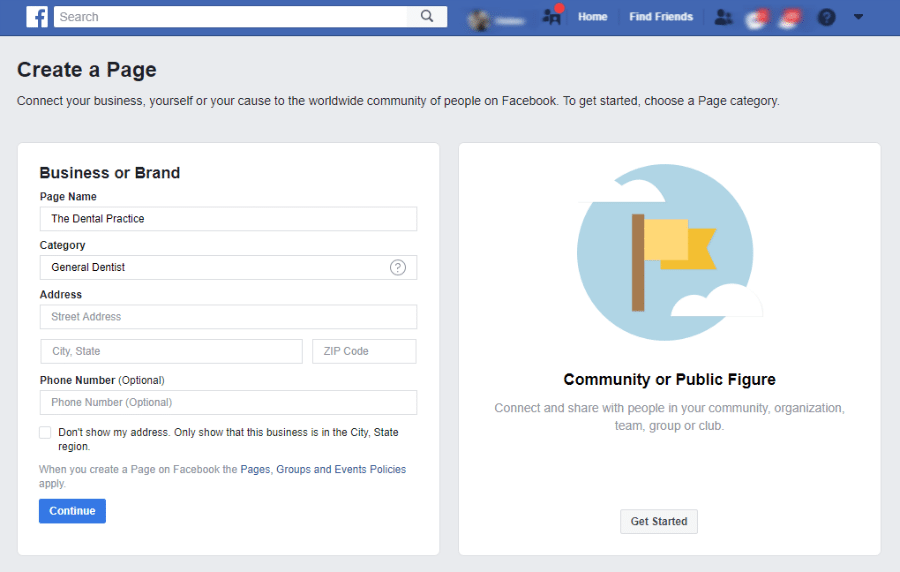
Task: Open the Quick Help question mark icon
Action: click(826, 17)
